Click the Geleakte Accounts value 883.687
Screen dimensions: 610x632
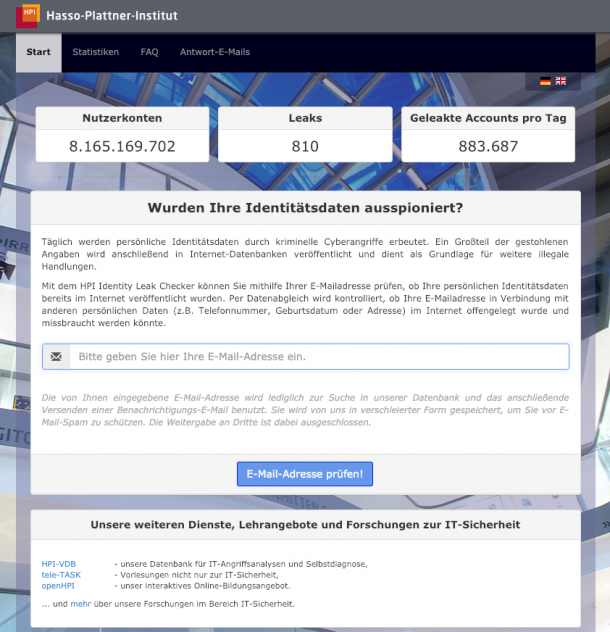(x=488, y=146)
